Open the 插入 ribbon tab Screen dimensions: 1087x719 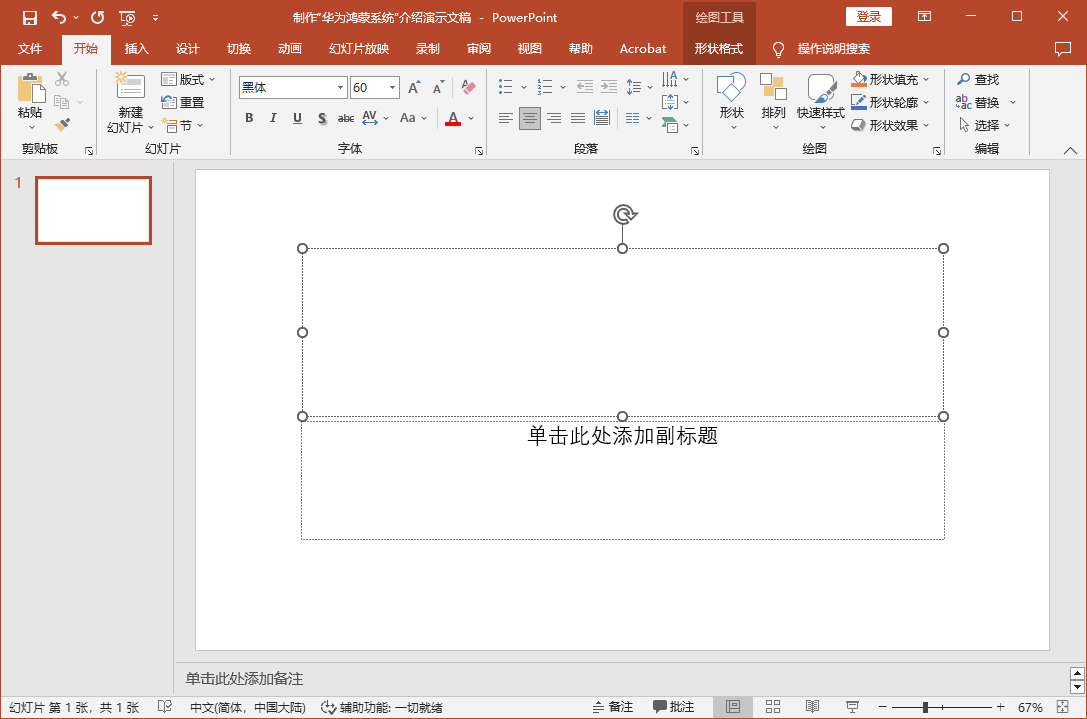click(x=136, y=49)
